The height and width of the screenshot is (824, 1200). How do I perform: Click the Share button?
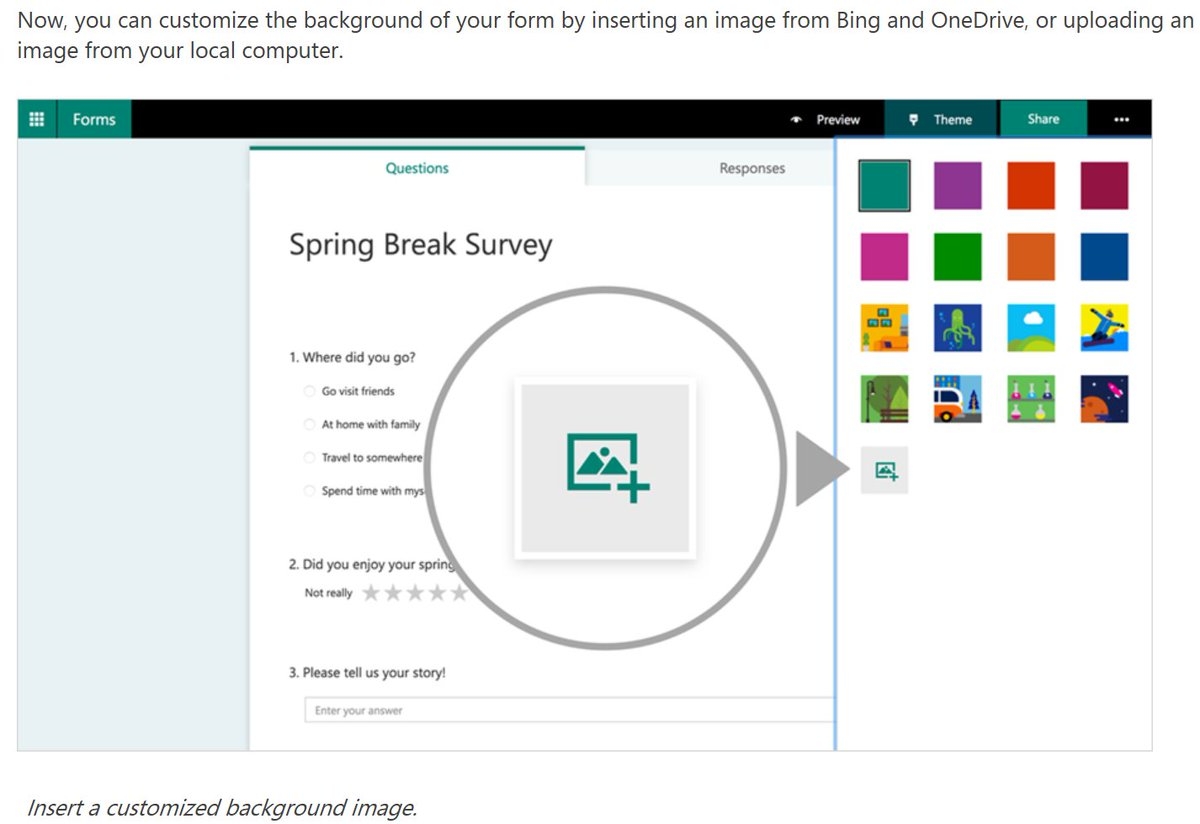click(x=1043, y=119)
